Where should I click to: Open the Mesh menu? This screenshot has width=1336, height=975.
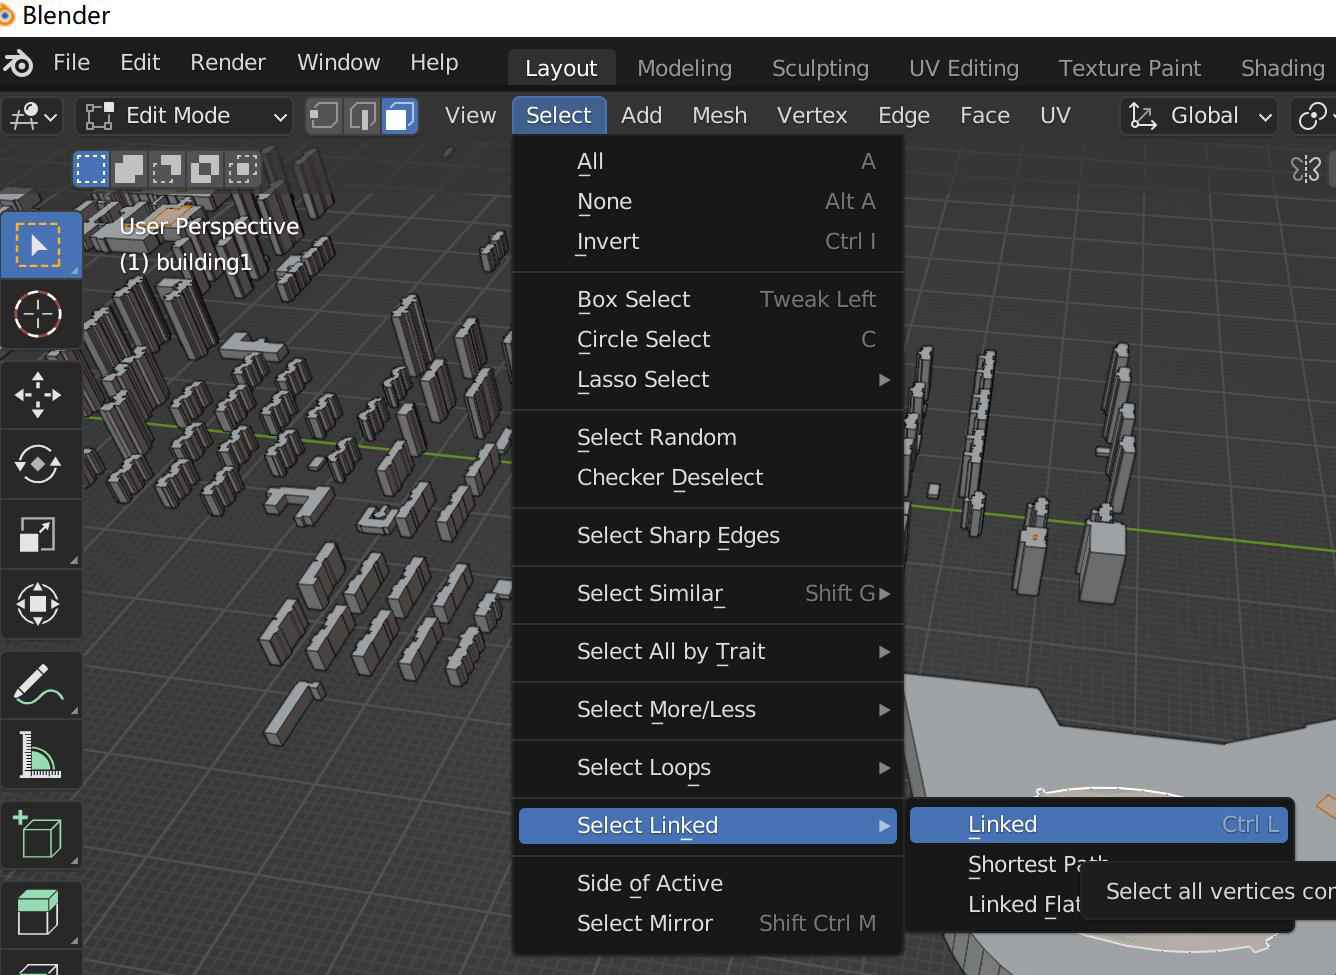(x=719, y=116)
